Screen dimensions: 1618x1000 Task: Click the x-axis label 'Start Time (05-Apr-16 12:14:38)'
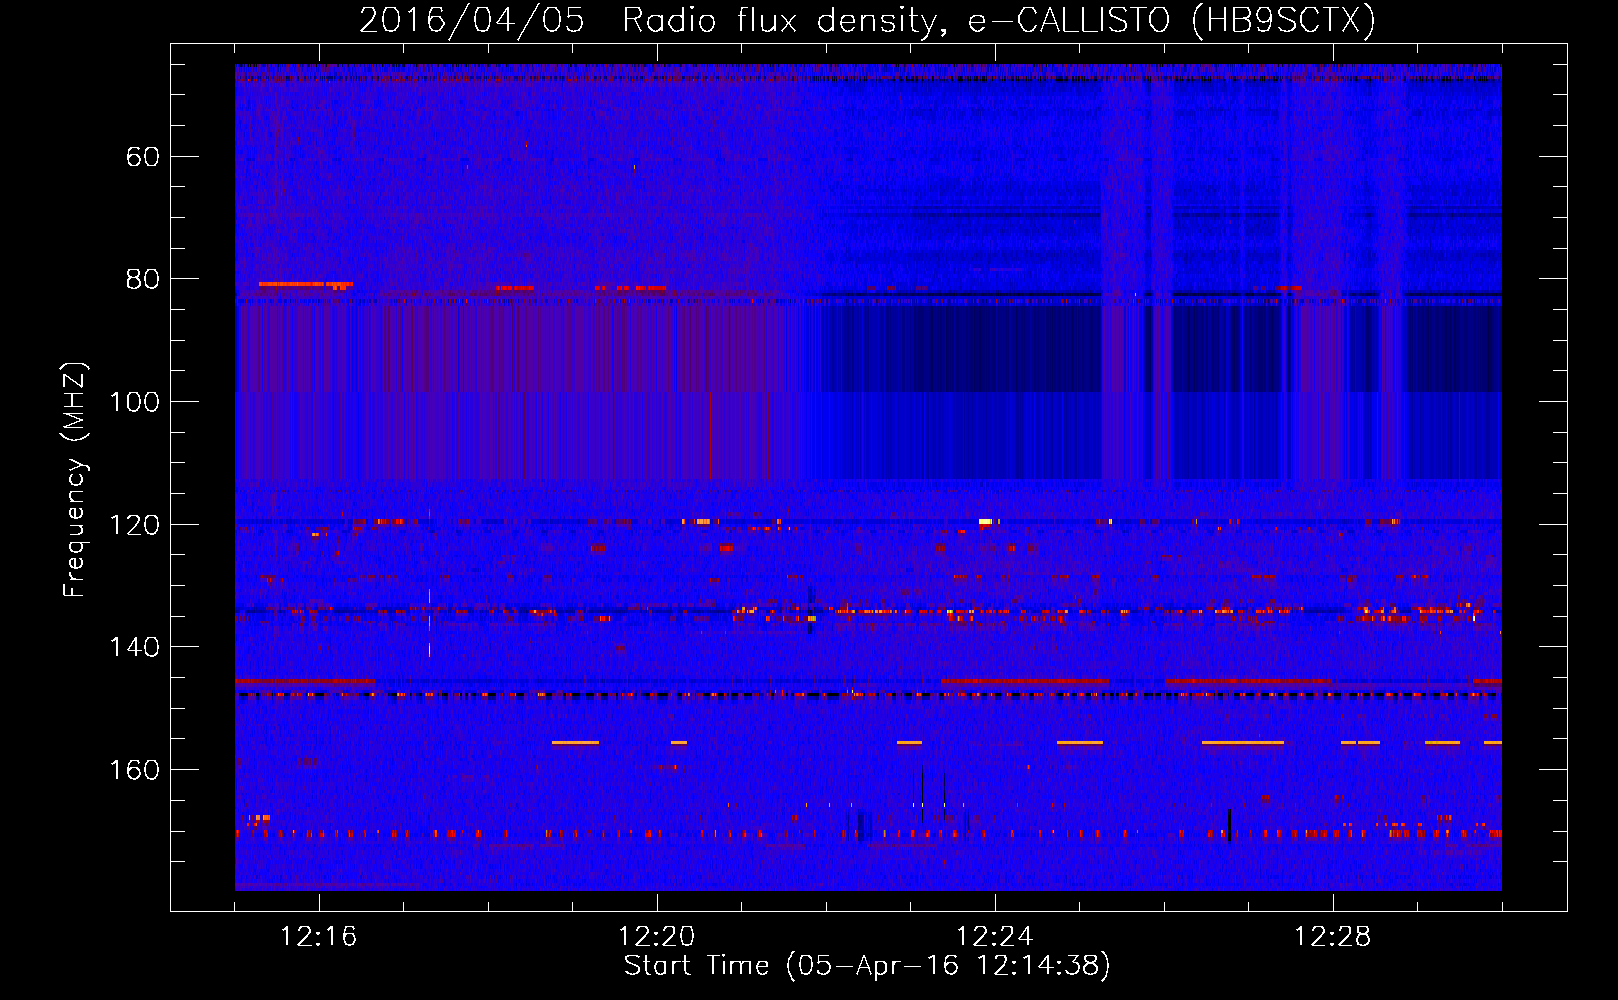click(867, 966)
